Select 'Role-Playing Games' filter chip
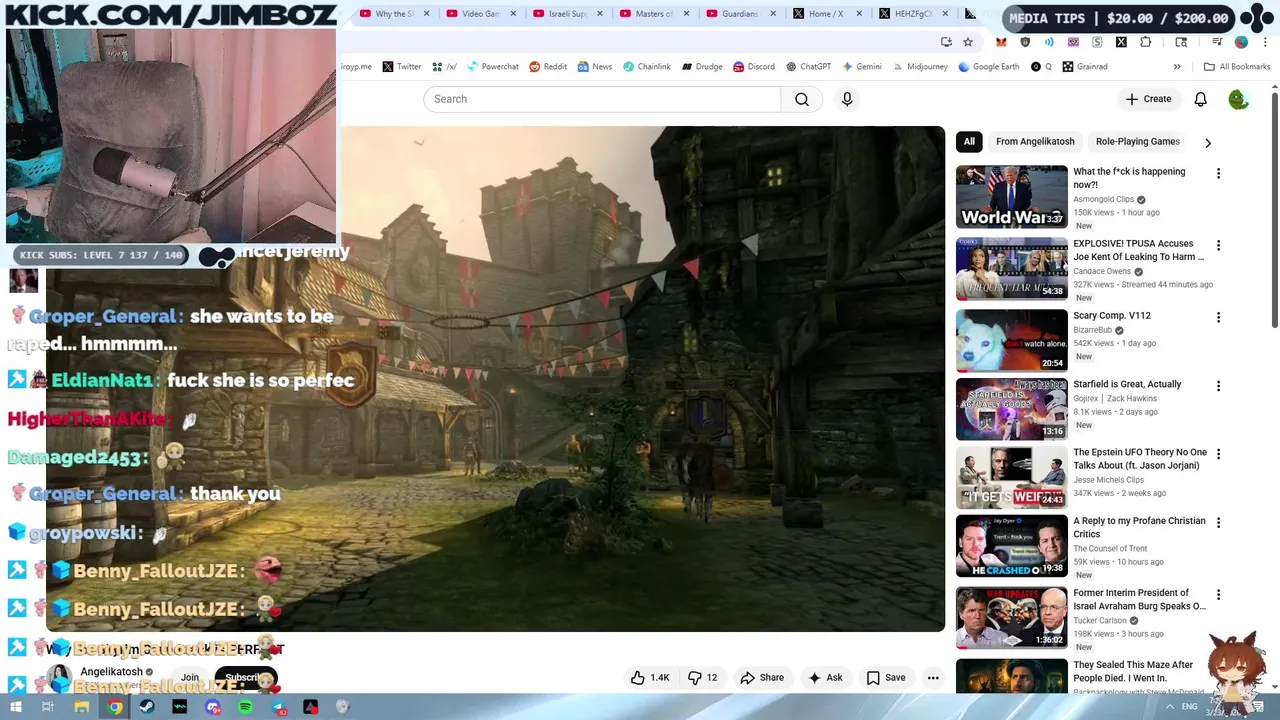1280x720 pixels. pos(1137,142)
